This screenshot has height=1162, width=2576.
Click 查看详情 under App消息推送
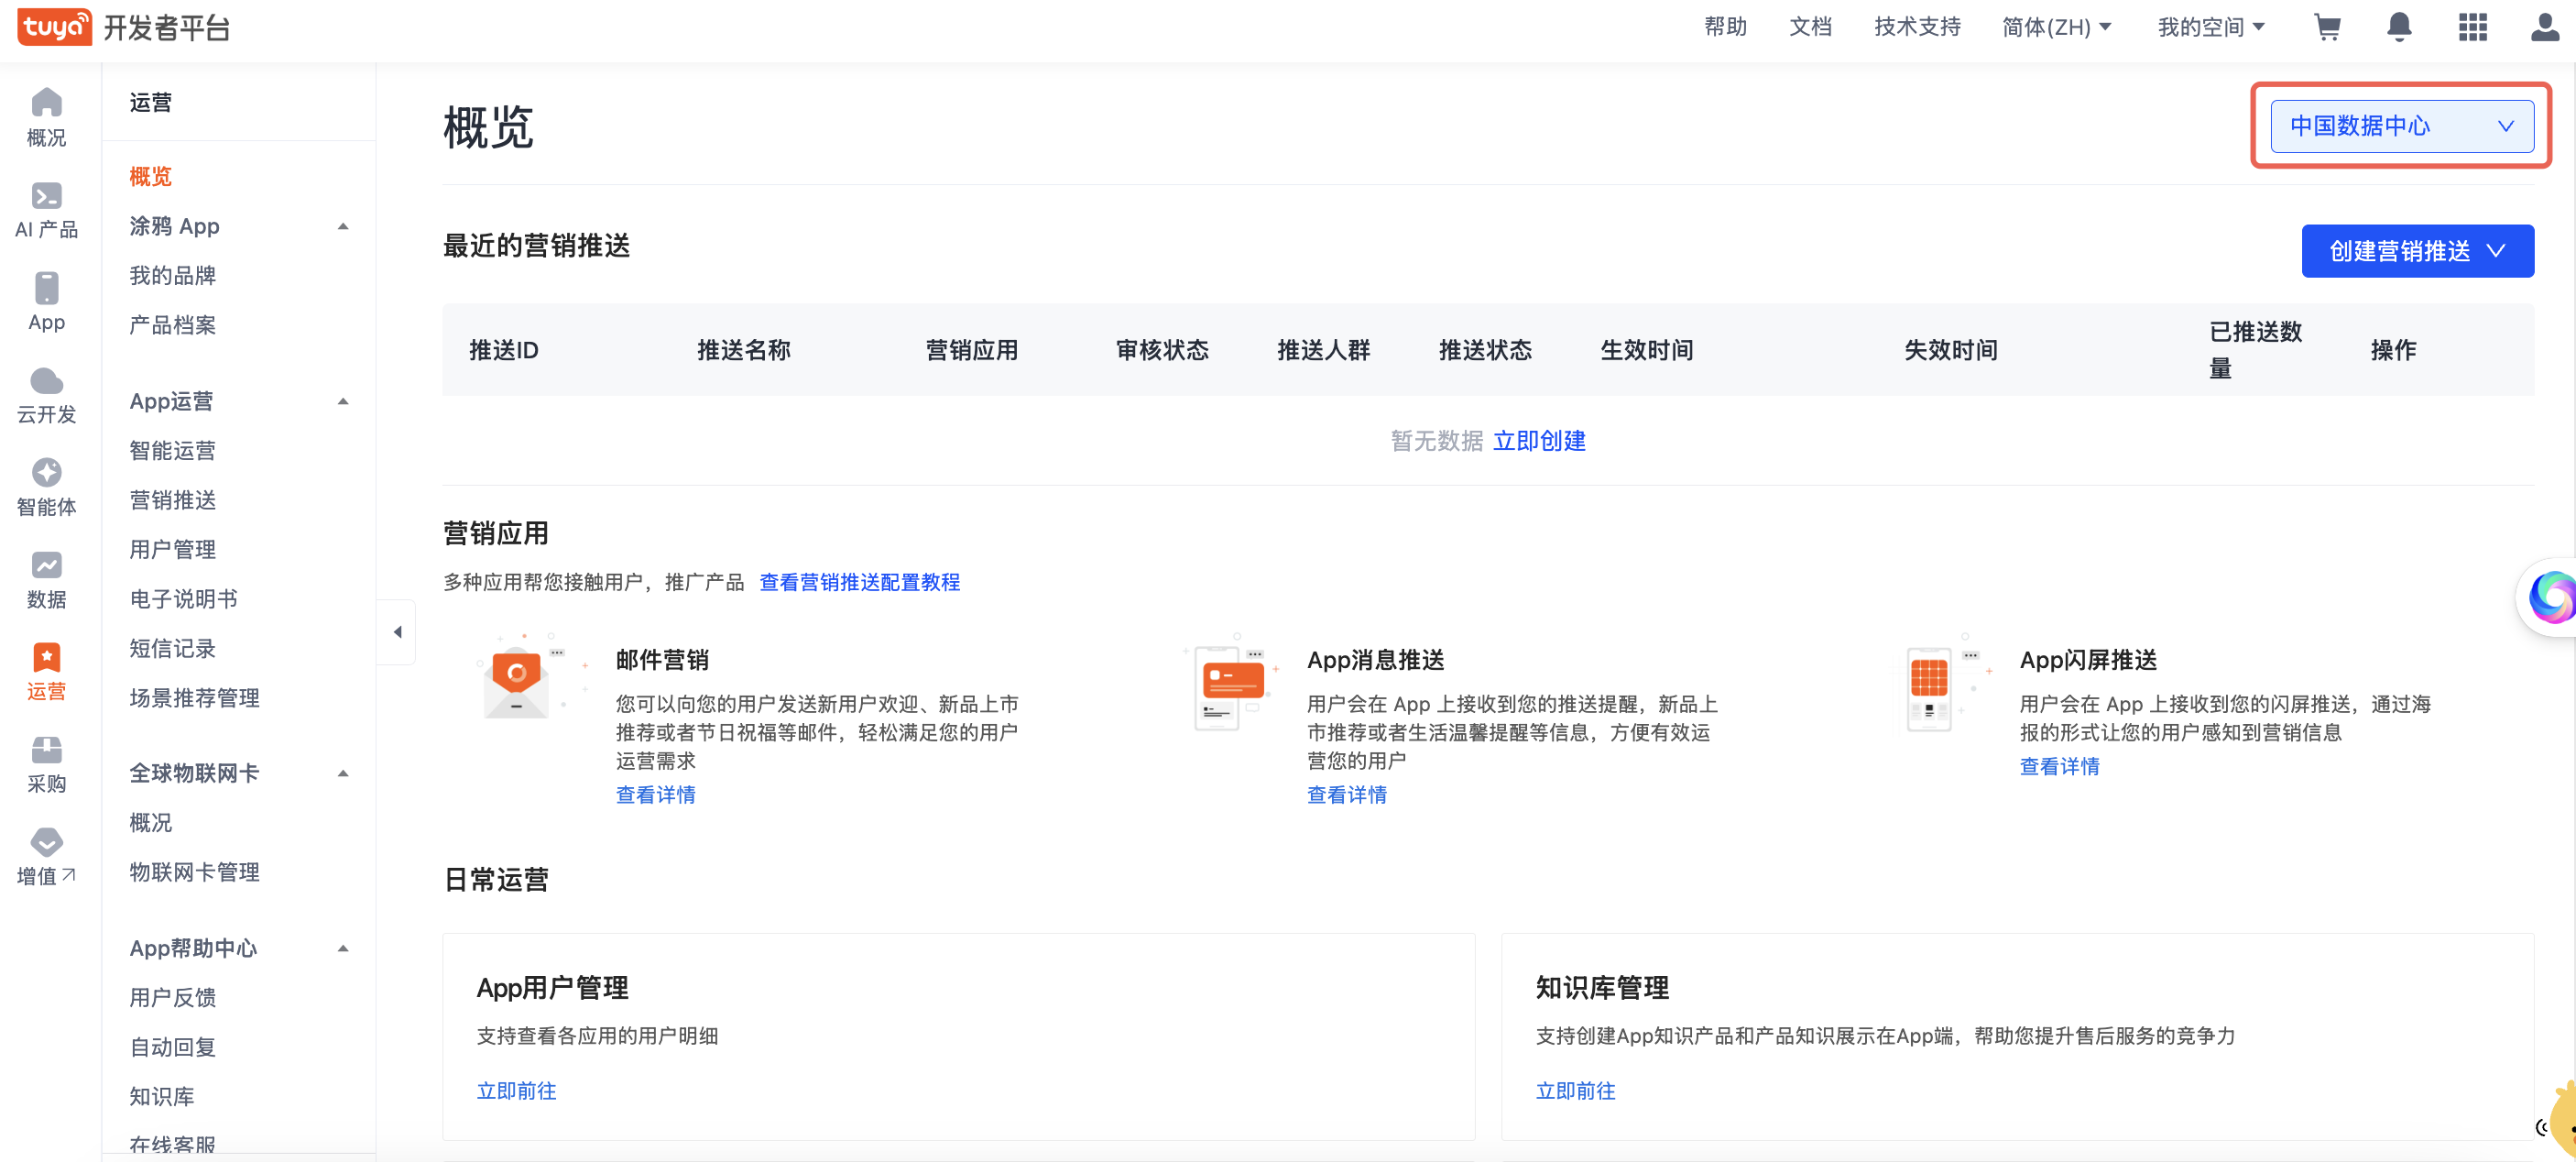[1346, 795]
